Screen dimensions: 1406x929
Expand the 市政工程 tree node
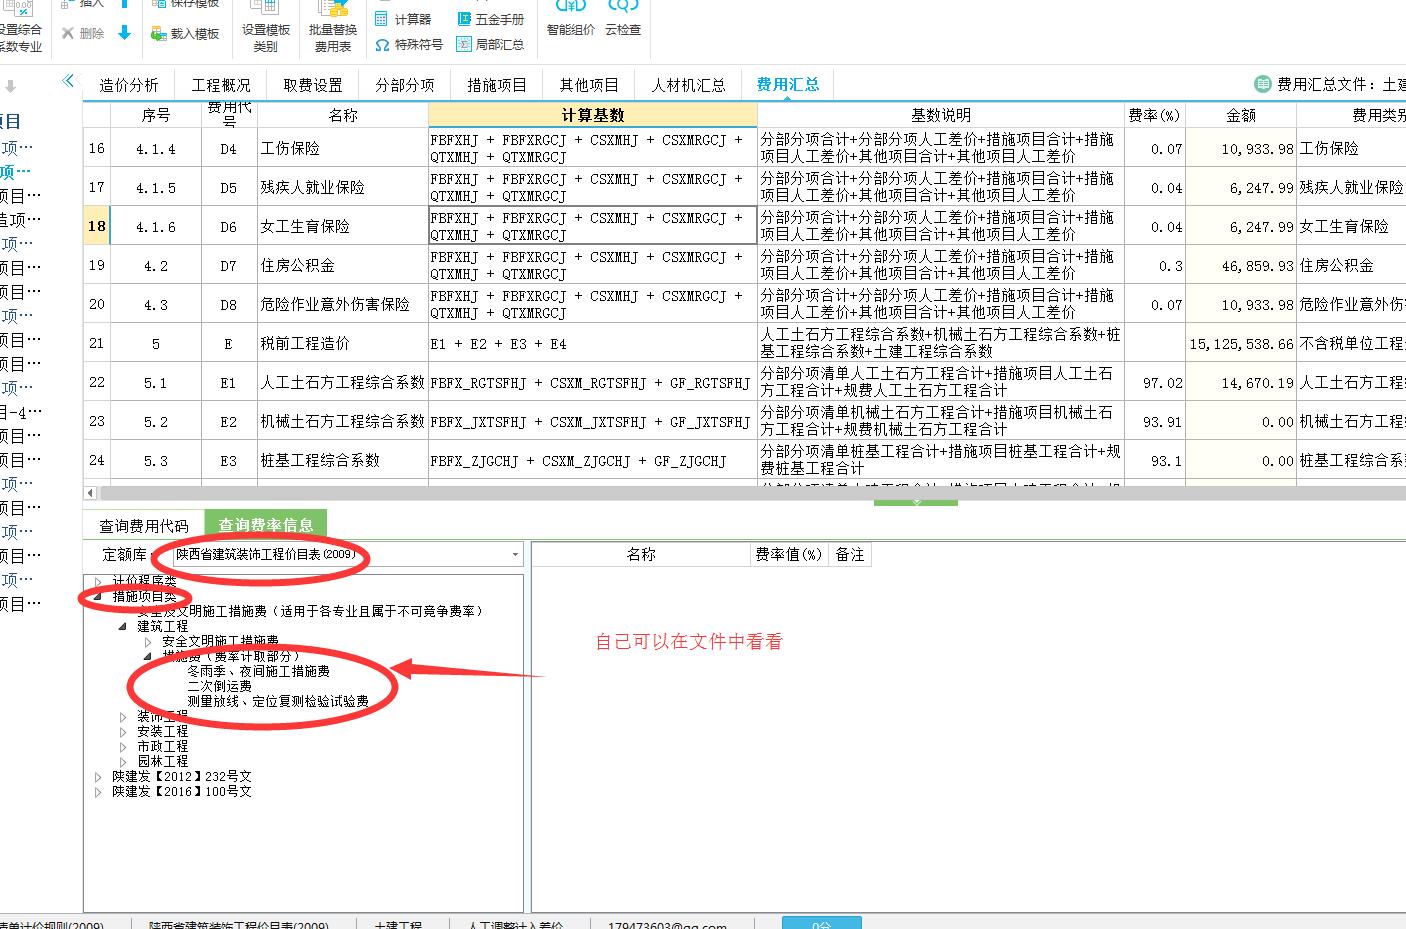(123, 746)
